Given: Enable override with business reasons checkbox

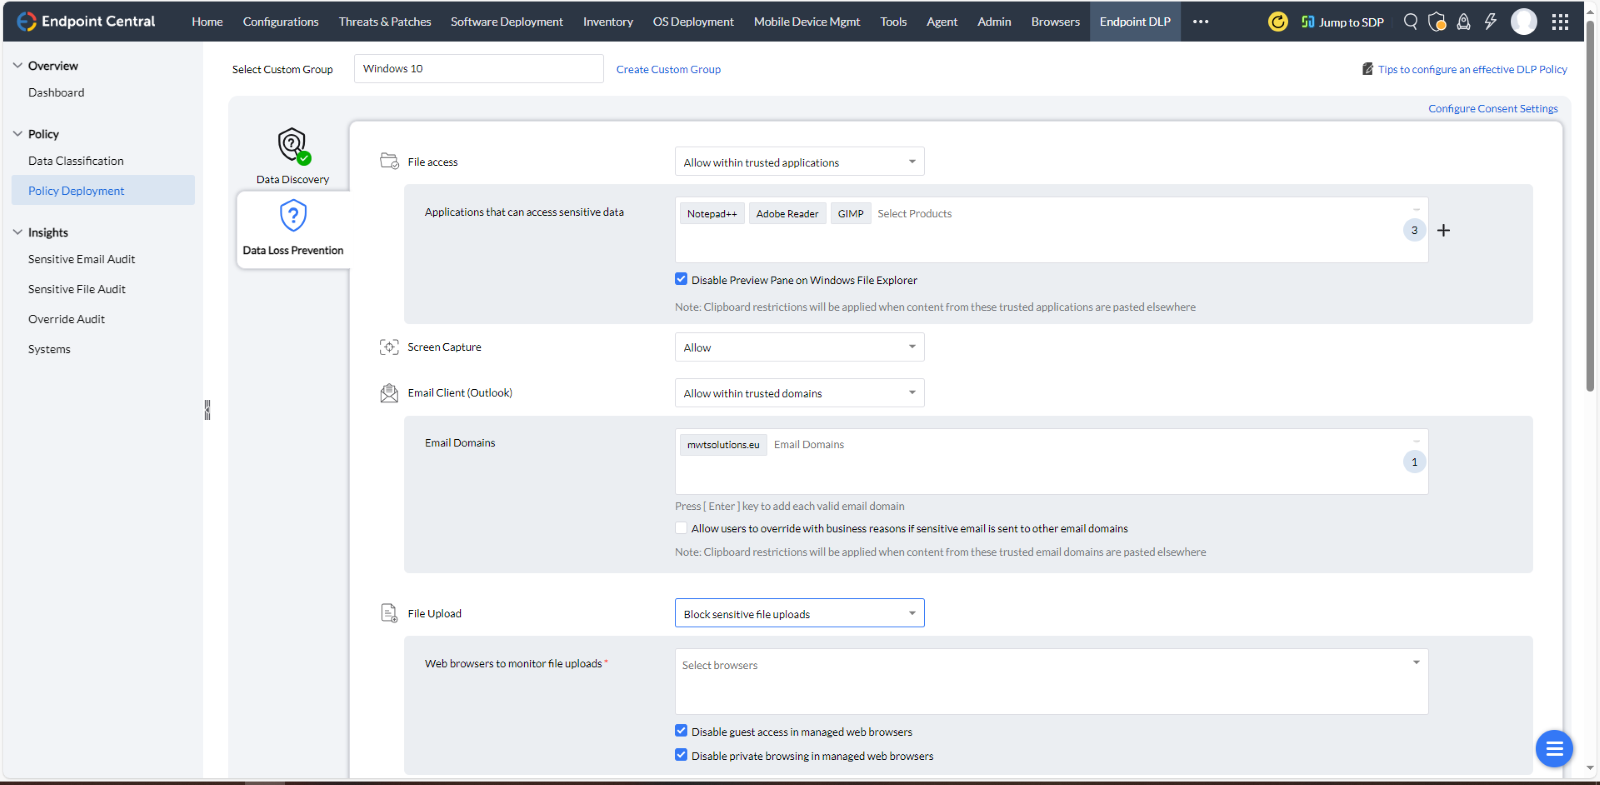Looking at the screenshot, I should click(x=681, y=528).
